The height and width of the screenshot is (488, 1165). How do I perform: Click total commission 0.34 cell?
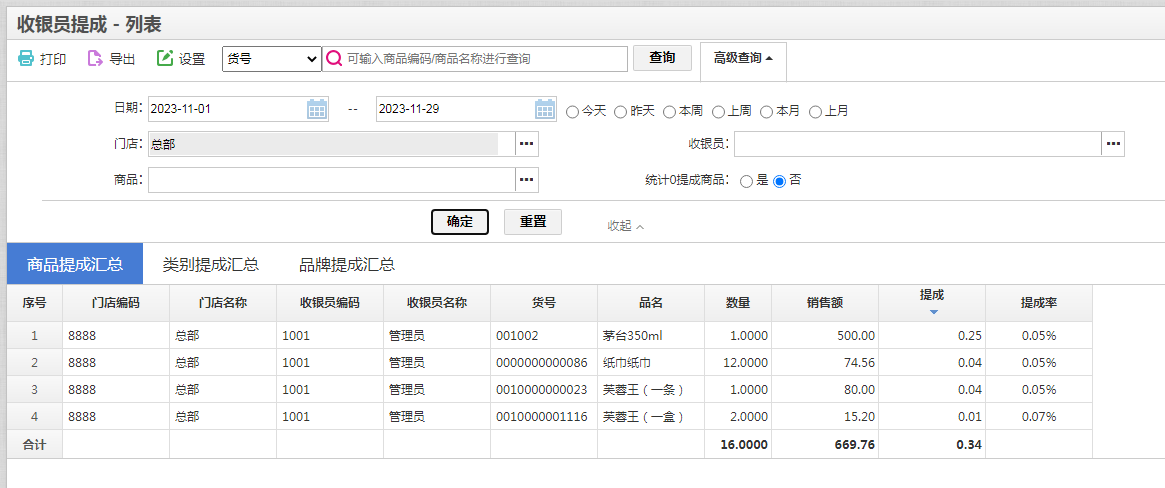(932, 445)
